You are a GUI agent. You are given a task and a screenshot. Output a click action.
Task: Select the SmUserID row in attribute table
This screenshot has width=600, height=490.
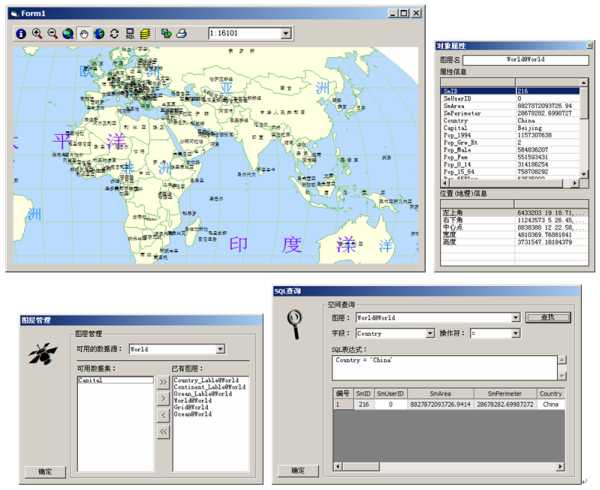(510, 99)
